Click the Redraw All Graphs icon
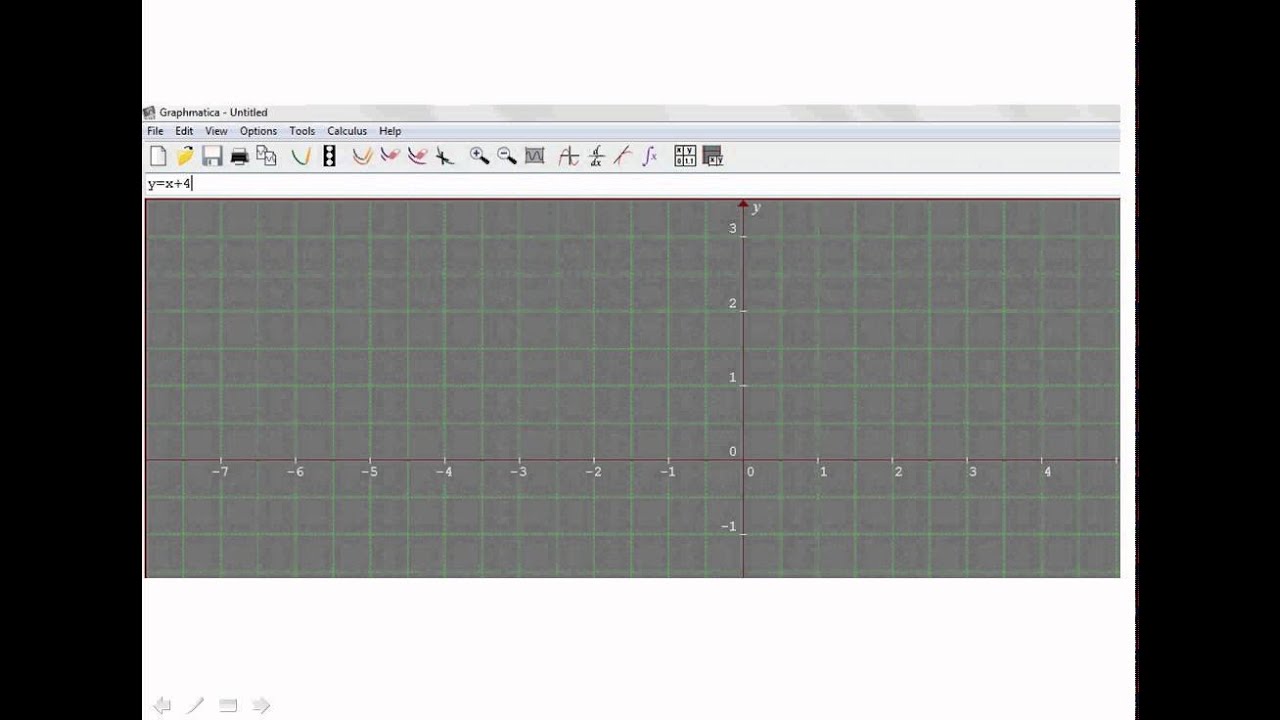Image resolution: width=1280 pixels, height=720 pixels. point(363,156)
